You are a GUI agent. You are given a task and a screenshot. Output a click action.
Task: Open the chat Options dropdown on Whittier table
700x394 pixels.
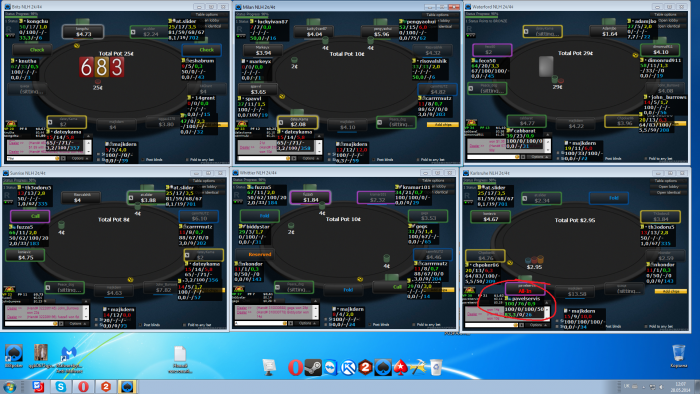[307, 323]
